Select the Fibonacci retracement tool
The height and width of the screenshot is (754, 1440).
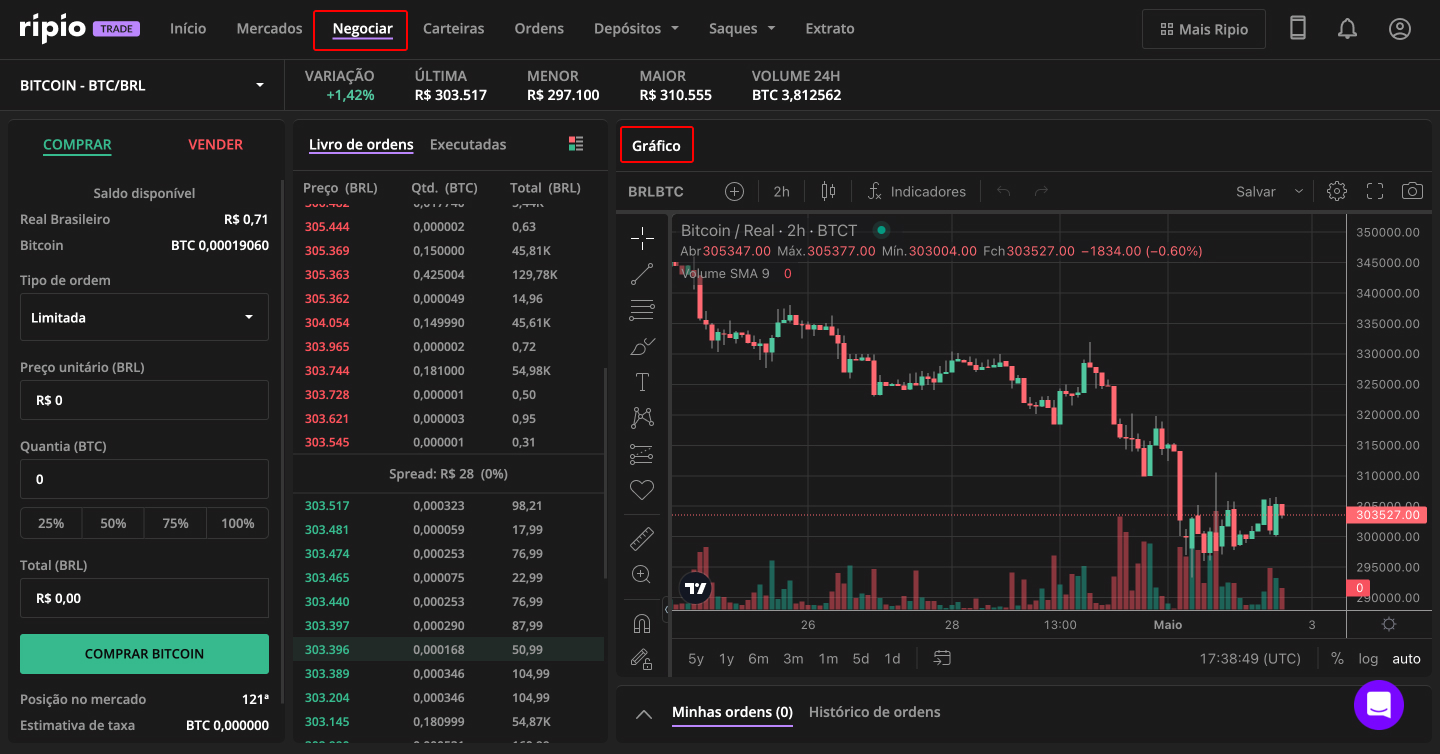click(642, 310)
